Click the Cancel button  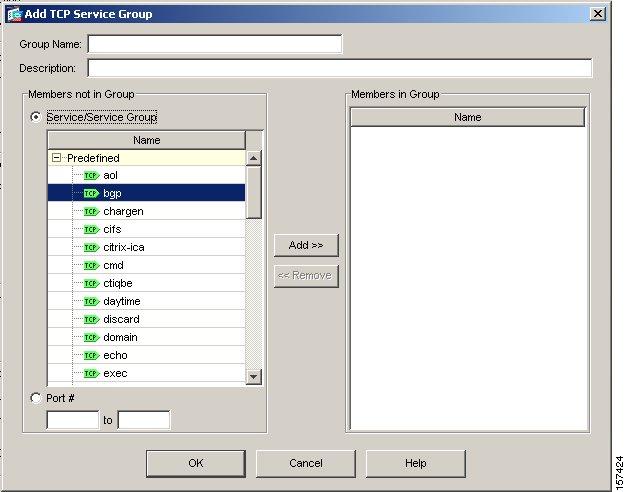306,463
